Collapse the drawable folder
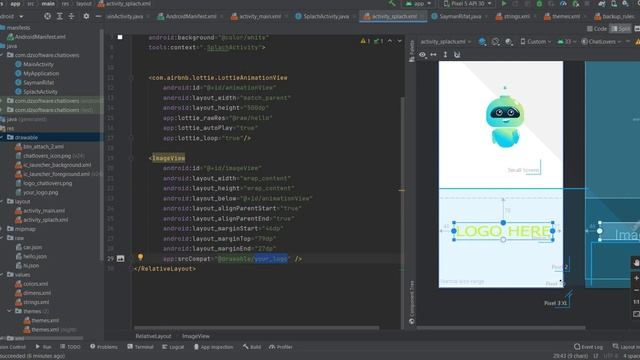The image size is (640, 360). coord(2,137)
